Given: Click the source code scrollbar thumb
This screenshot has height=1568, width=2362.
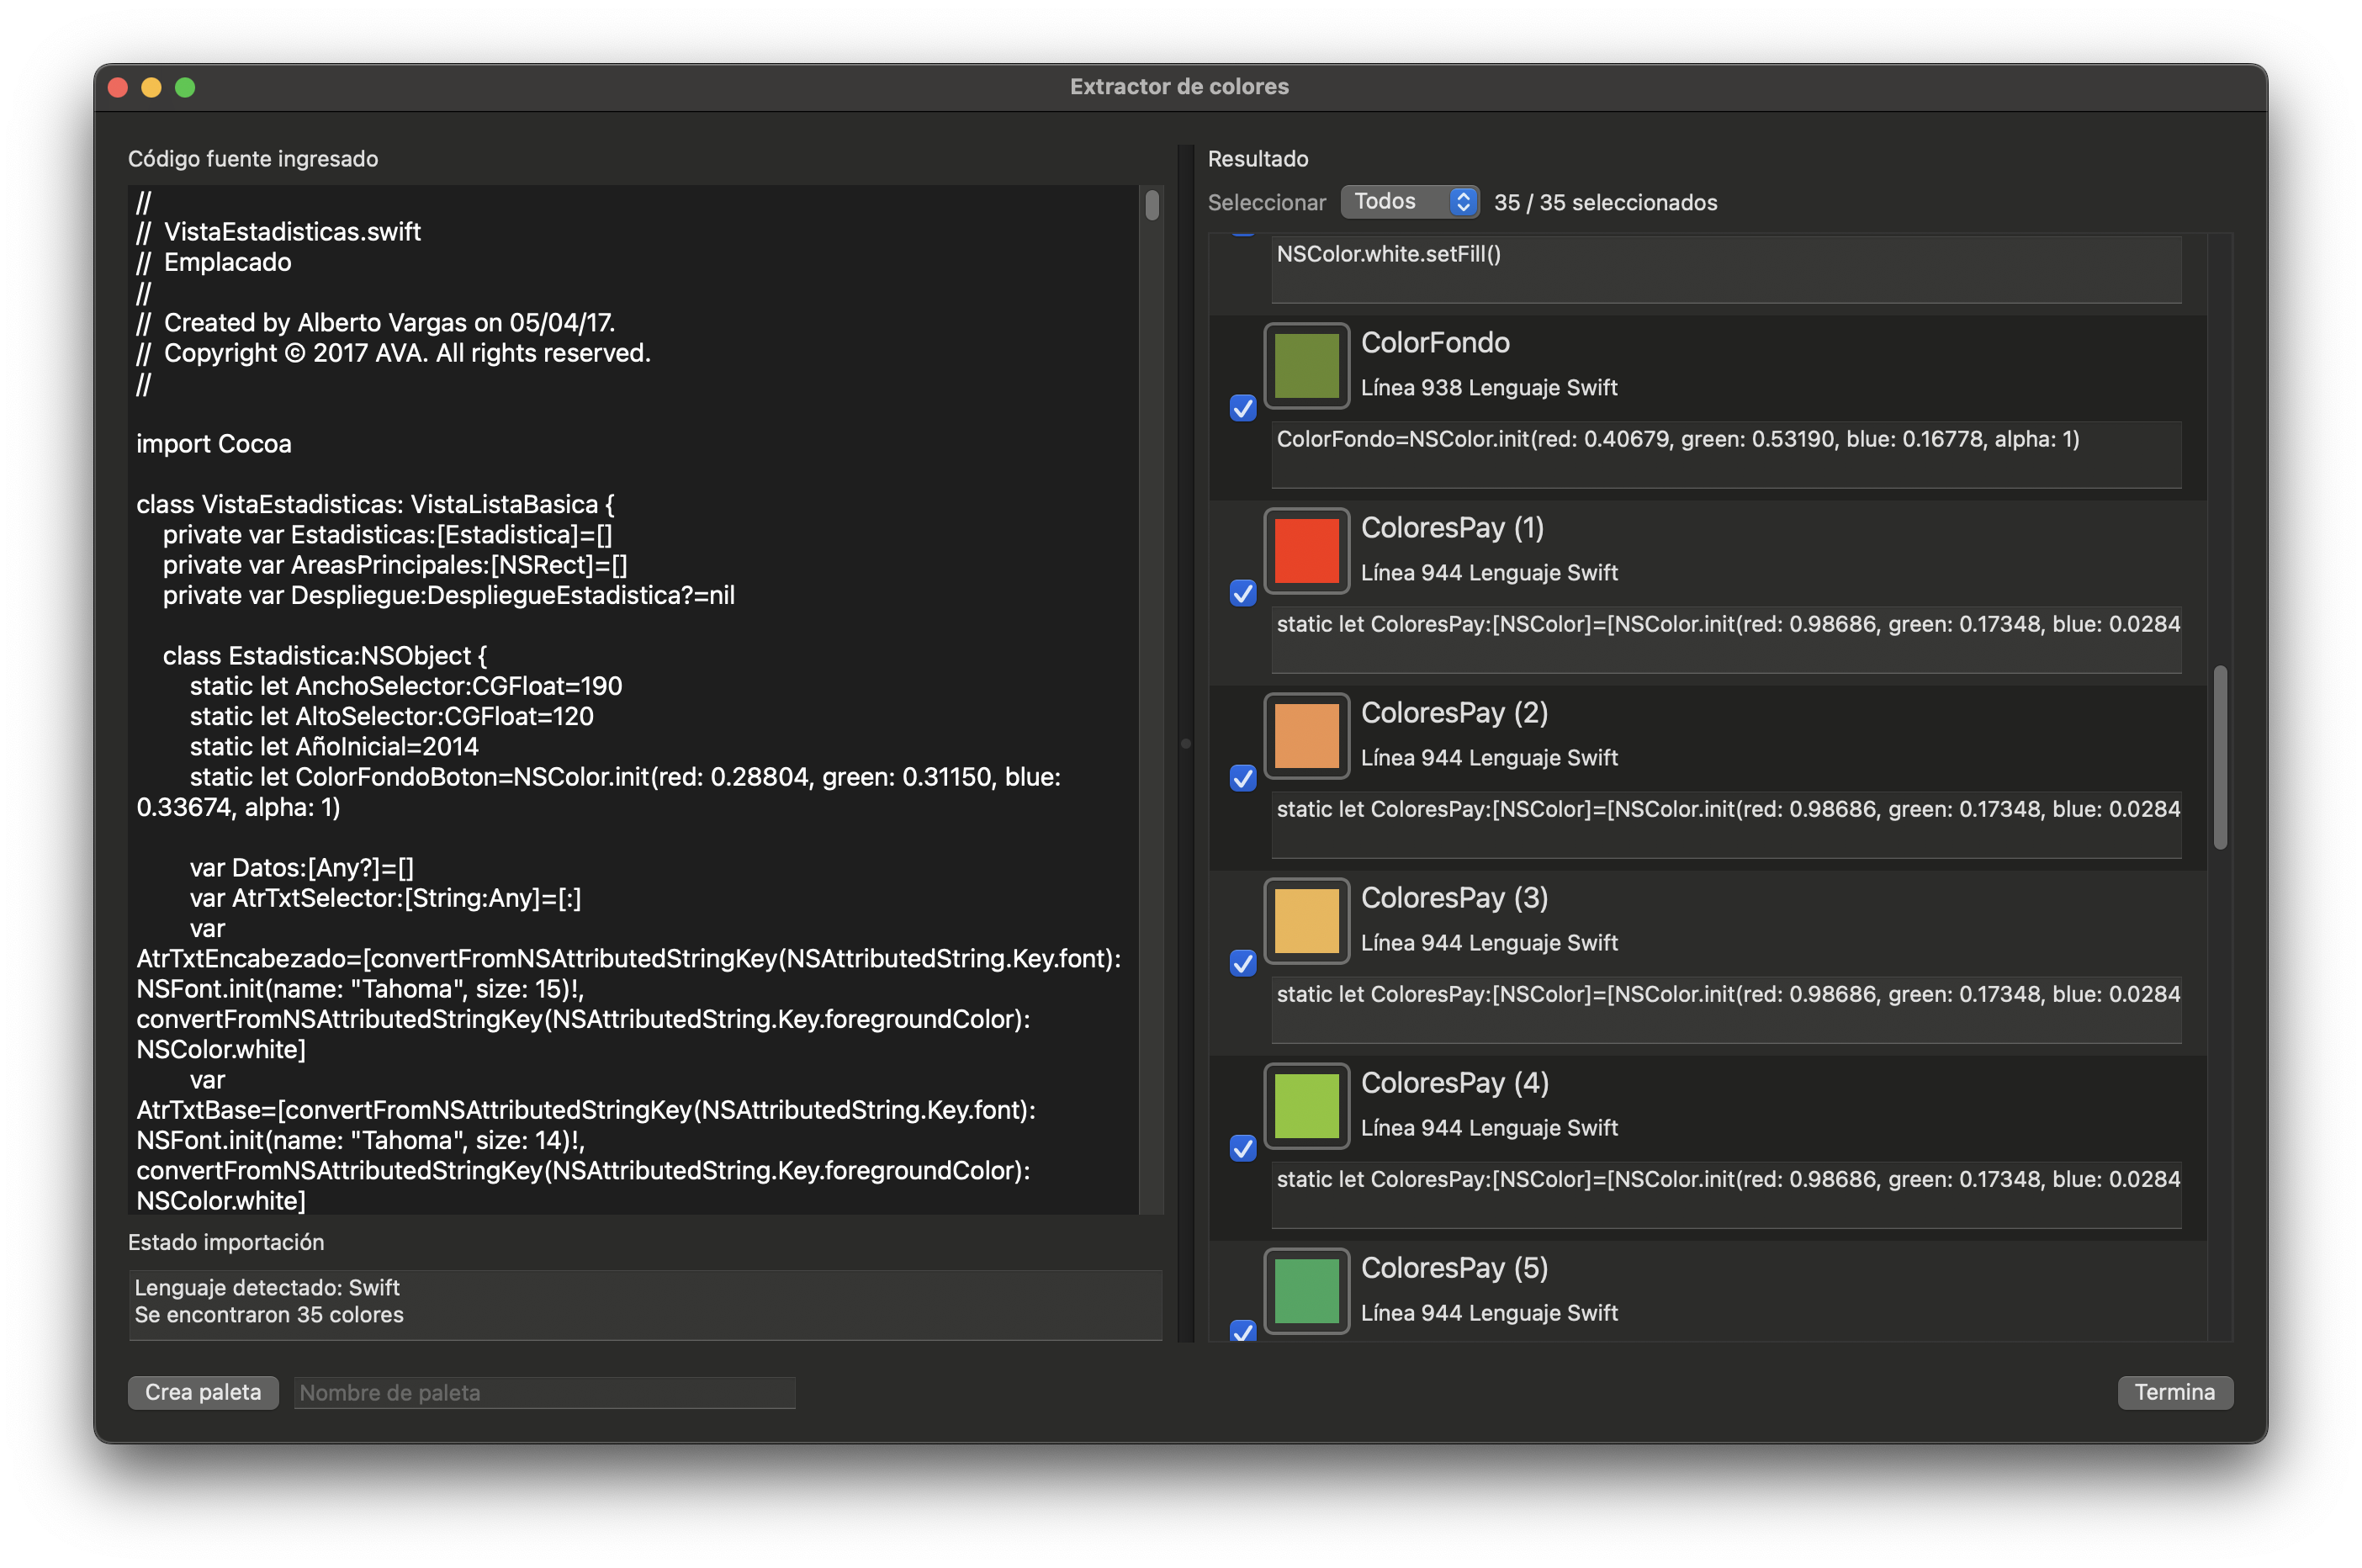Looking at the screenshot, I should click(1152, 205).
